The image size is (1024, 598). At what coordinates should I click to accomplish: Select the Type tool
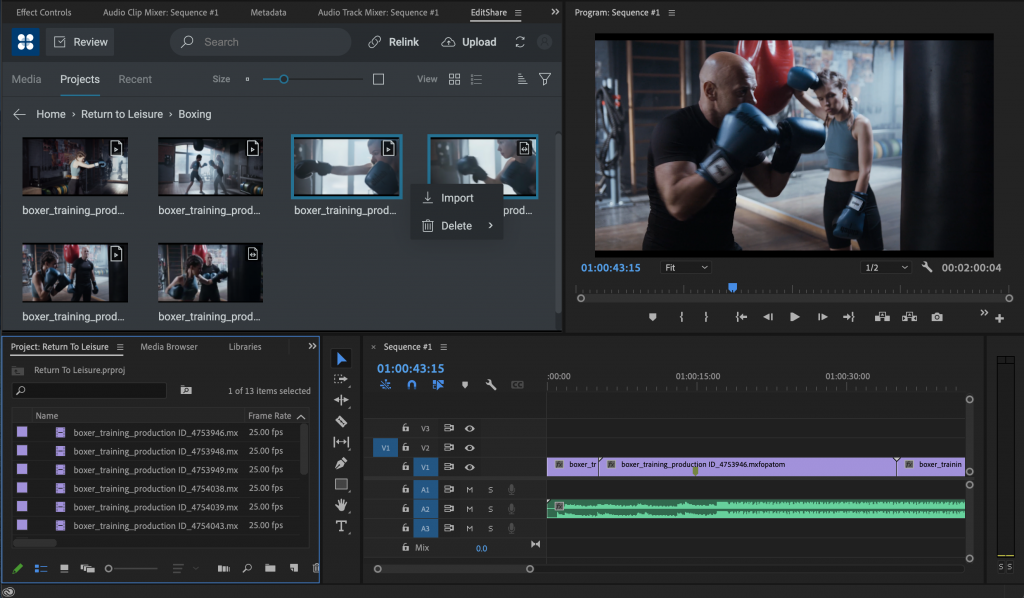point(341,526)
